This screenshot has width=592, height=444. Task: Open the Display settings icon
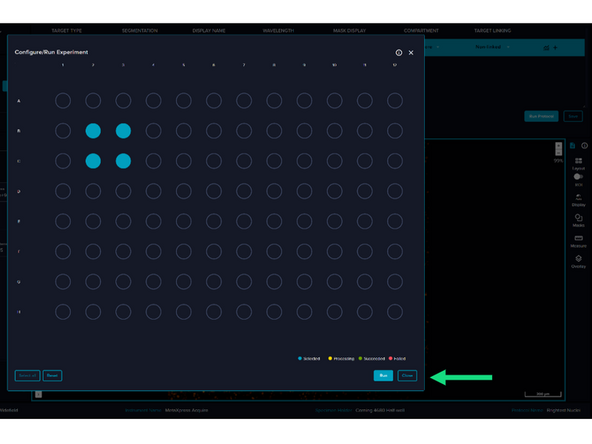click(x=578, y=200)
